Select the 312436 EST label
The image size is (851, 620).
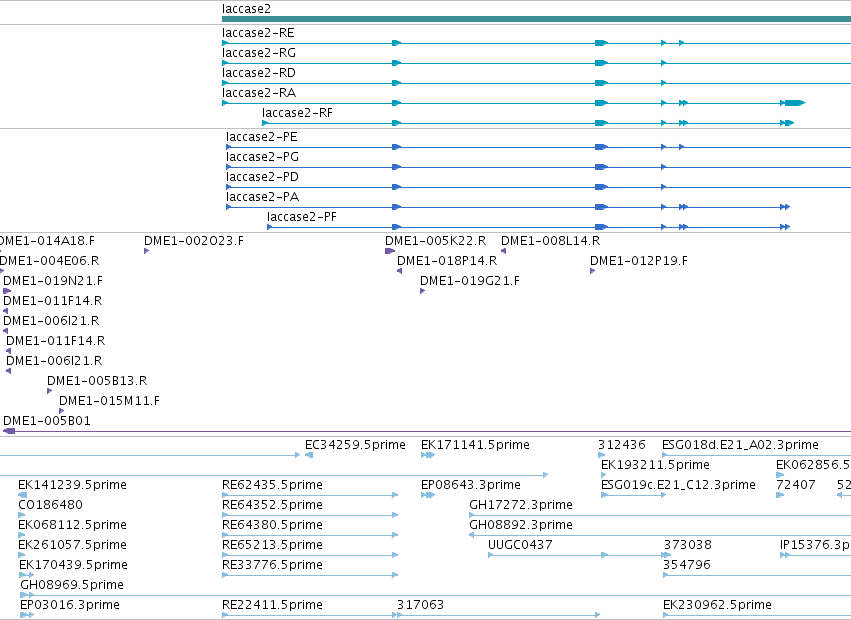coord(622,445)
